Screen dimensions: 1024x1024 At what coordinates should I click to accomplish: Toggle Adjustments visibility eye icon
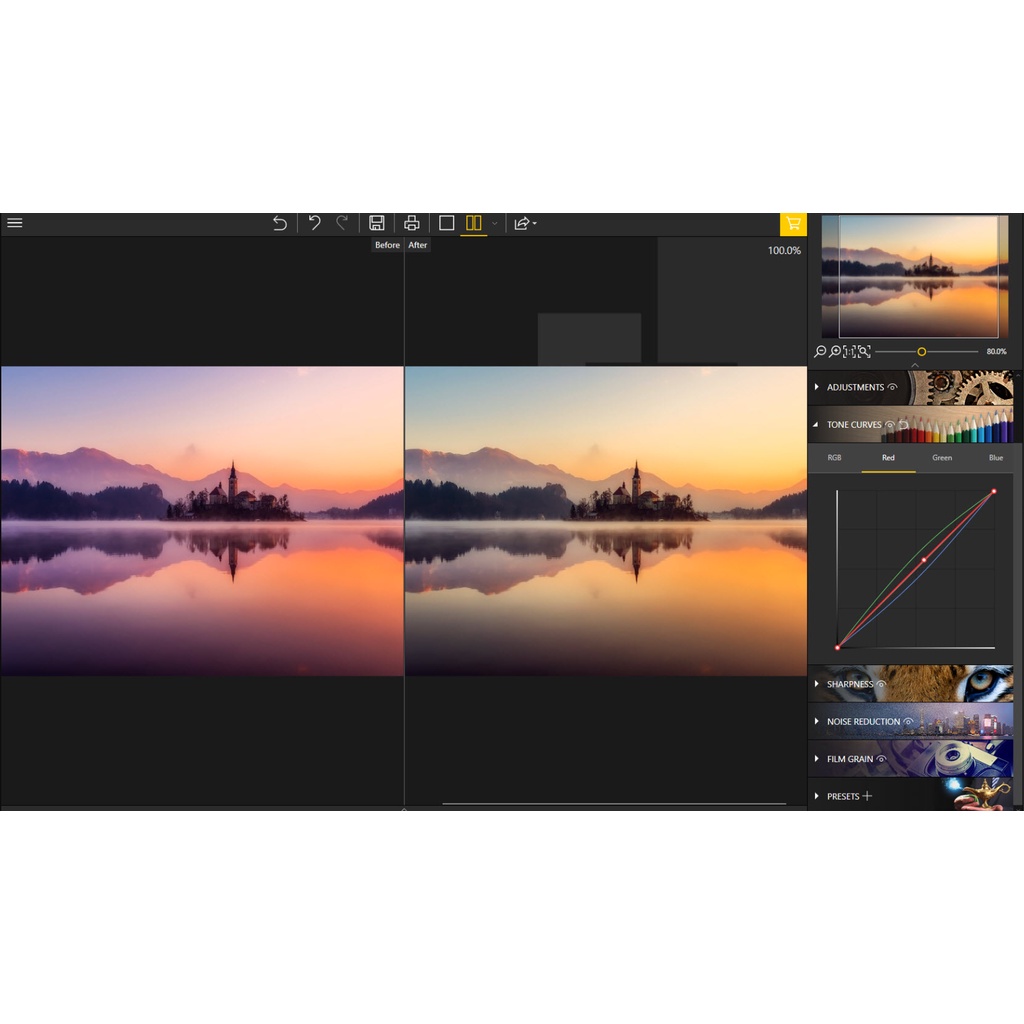(x=892, y=387)
